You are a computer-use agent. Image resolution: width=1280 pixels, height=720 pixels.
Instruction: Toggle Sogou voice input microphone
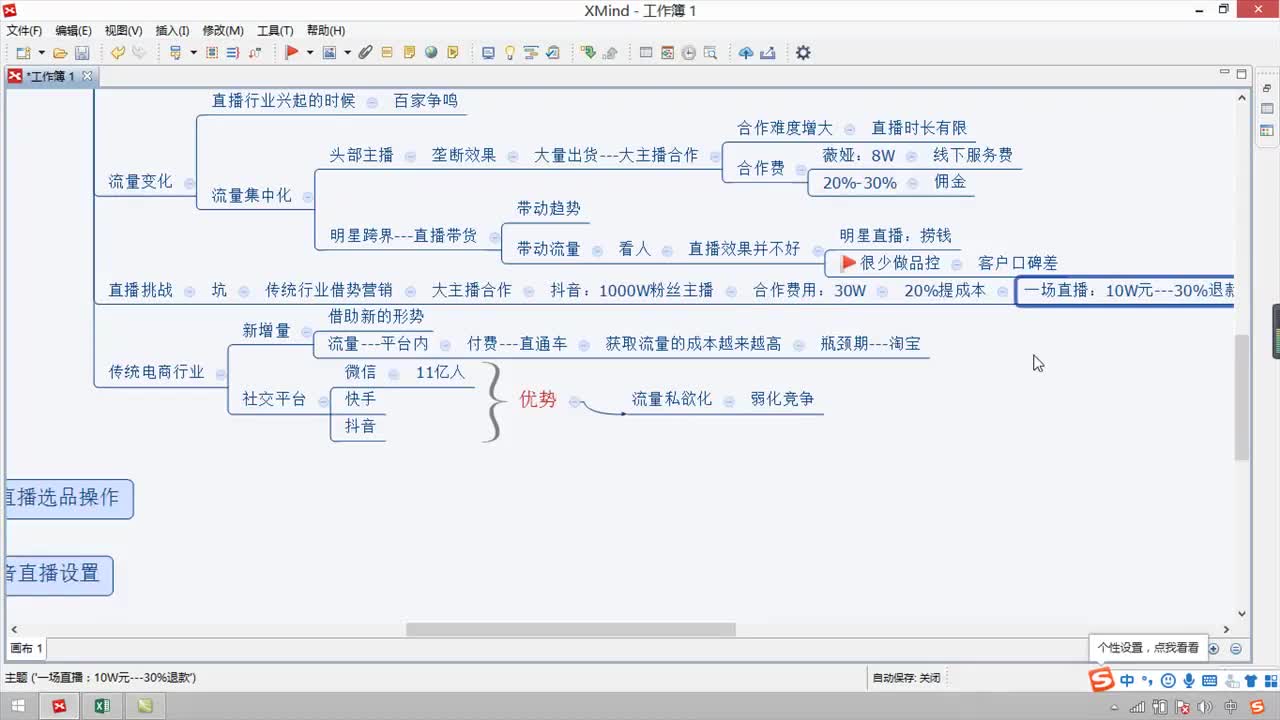(x=1188, y=681)
